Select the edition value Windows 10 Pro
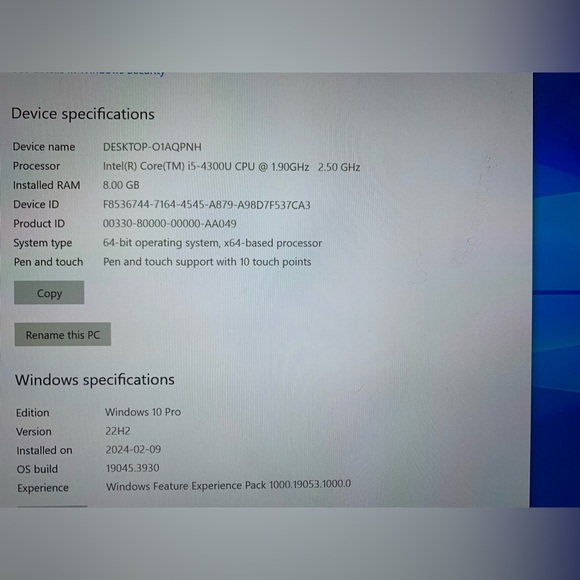The width and height of the screenshot is (580, 580). (143, 412)
